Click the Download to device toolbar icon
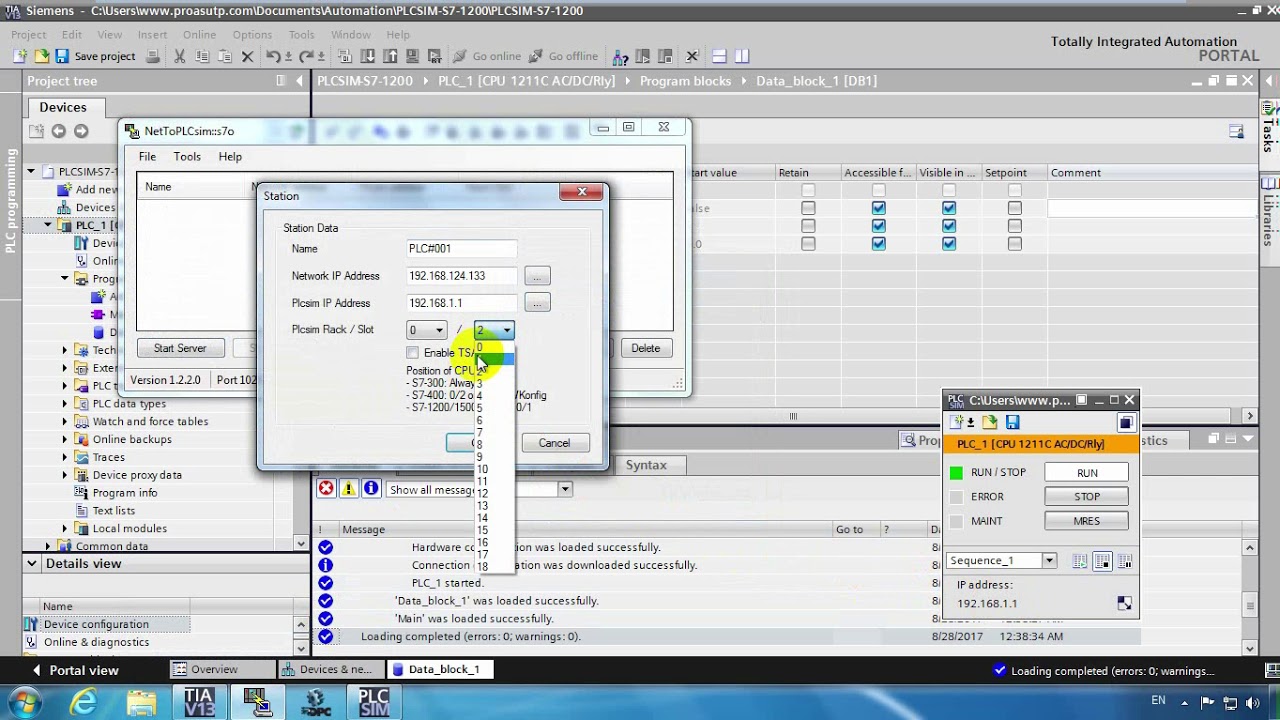 368,56
